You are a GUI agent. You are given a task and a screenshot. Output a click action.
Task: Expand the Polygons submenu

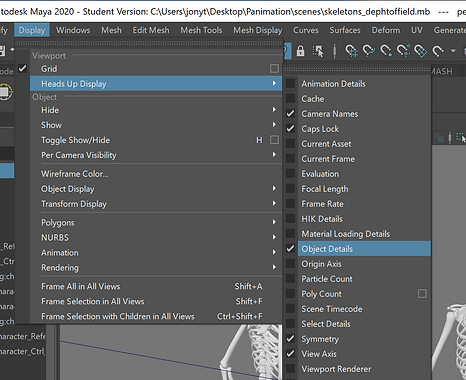coord(156,222)
